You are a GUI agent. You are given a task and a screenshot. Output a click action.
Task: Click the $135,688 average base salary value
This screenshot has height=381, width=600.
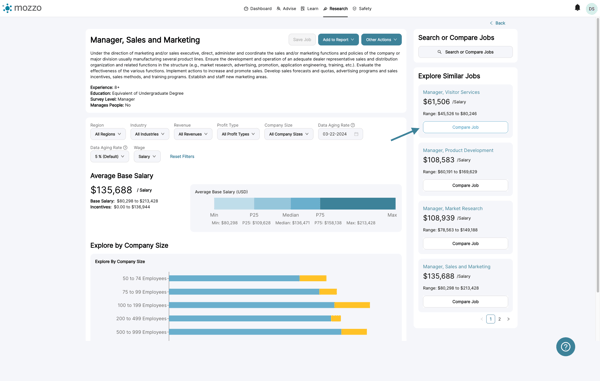click(111, 190)
